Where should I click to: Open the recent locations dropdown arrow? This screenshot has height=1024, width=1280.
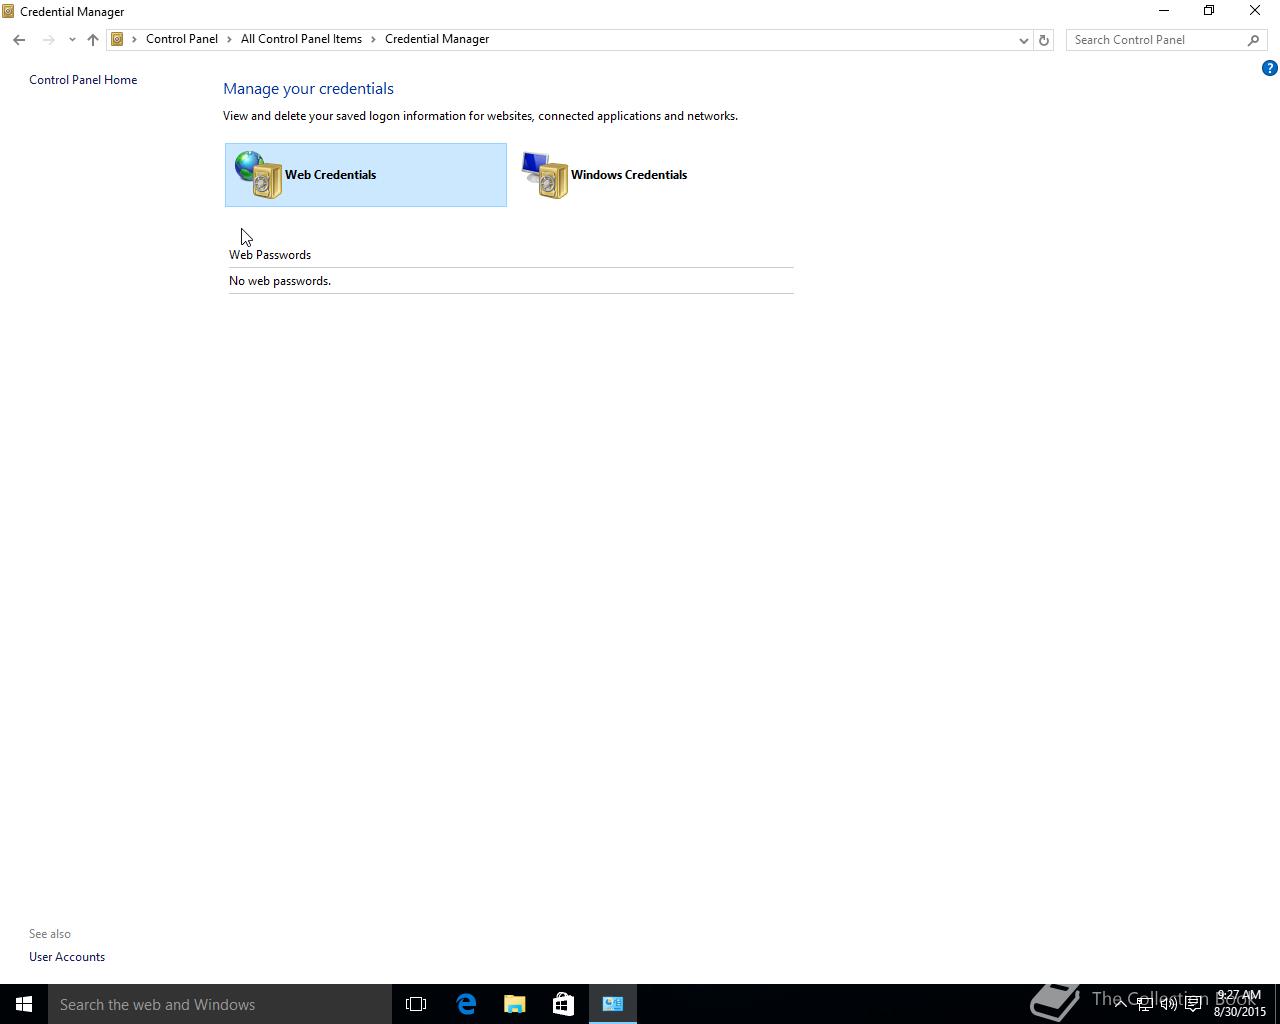[72, 40]
